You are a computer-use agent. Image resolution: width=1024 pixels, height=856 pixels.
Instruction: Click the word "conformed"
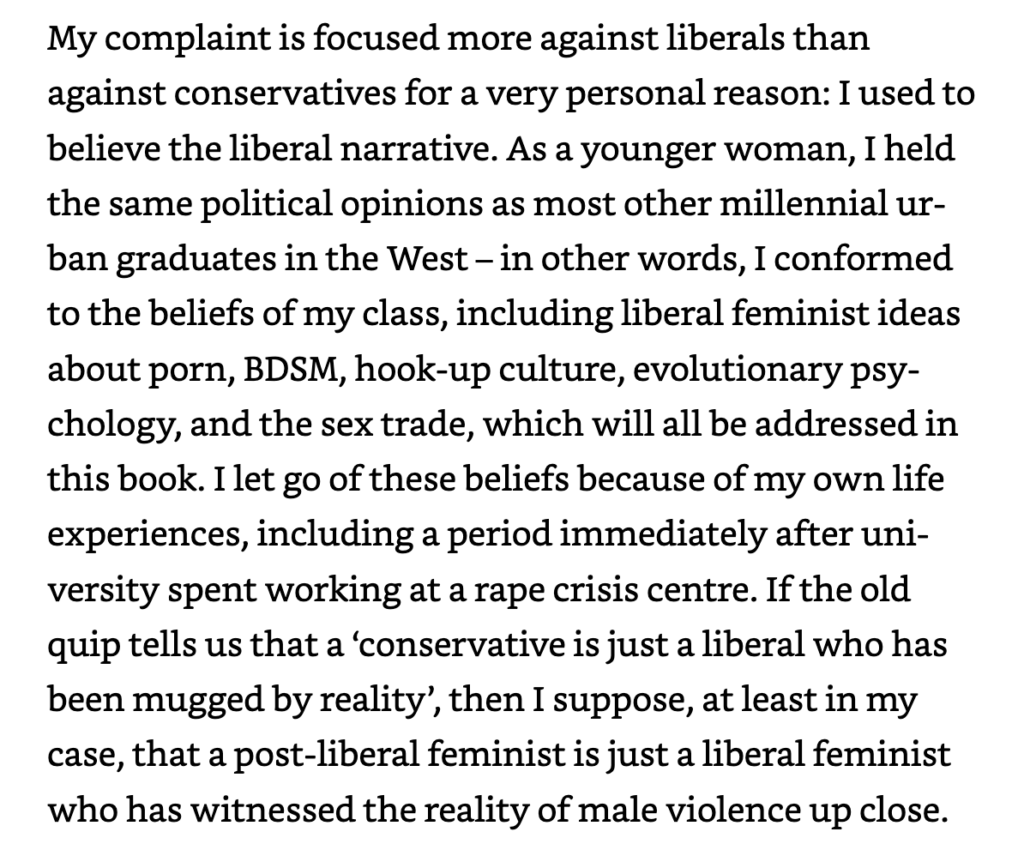[x=863, y=259]
